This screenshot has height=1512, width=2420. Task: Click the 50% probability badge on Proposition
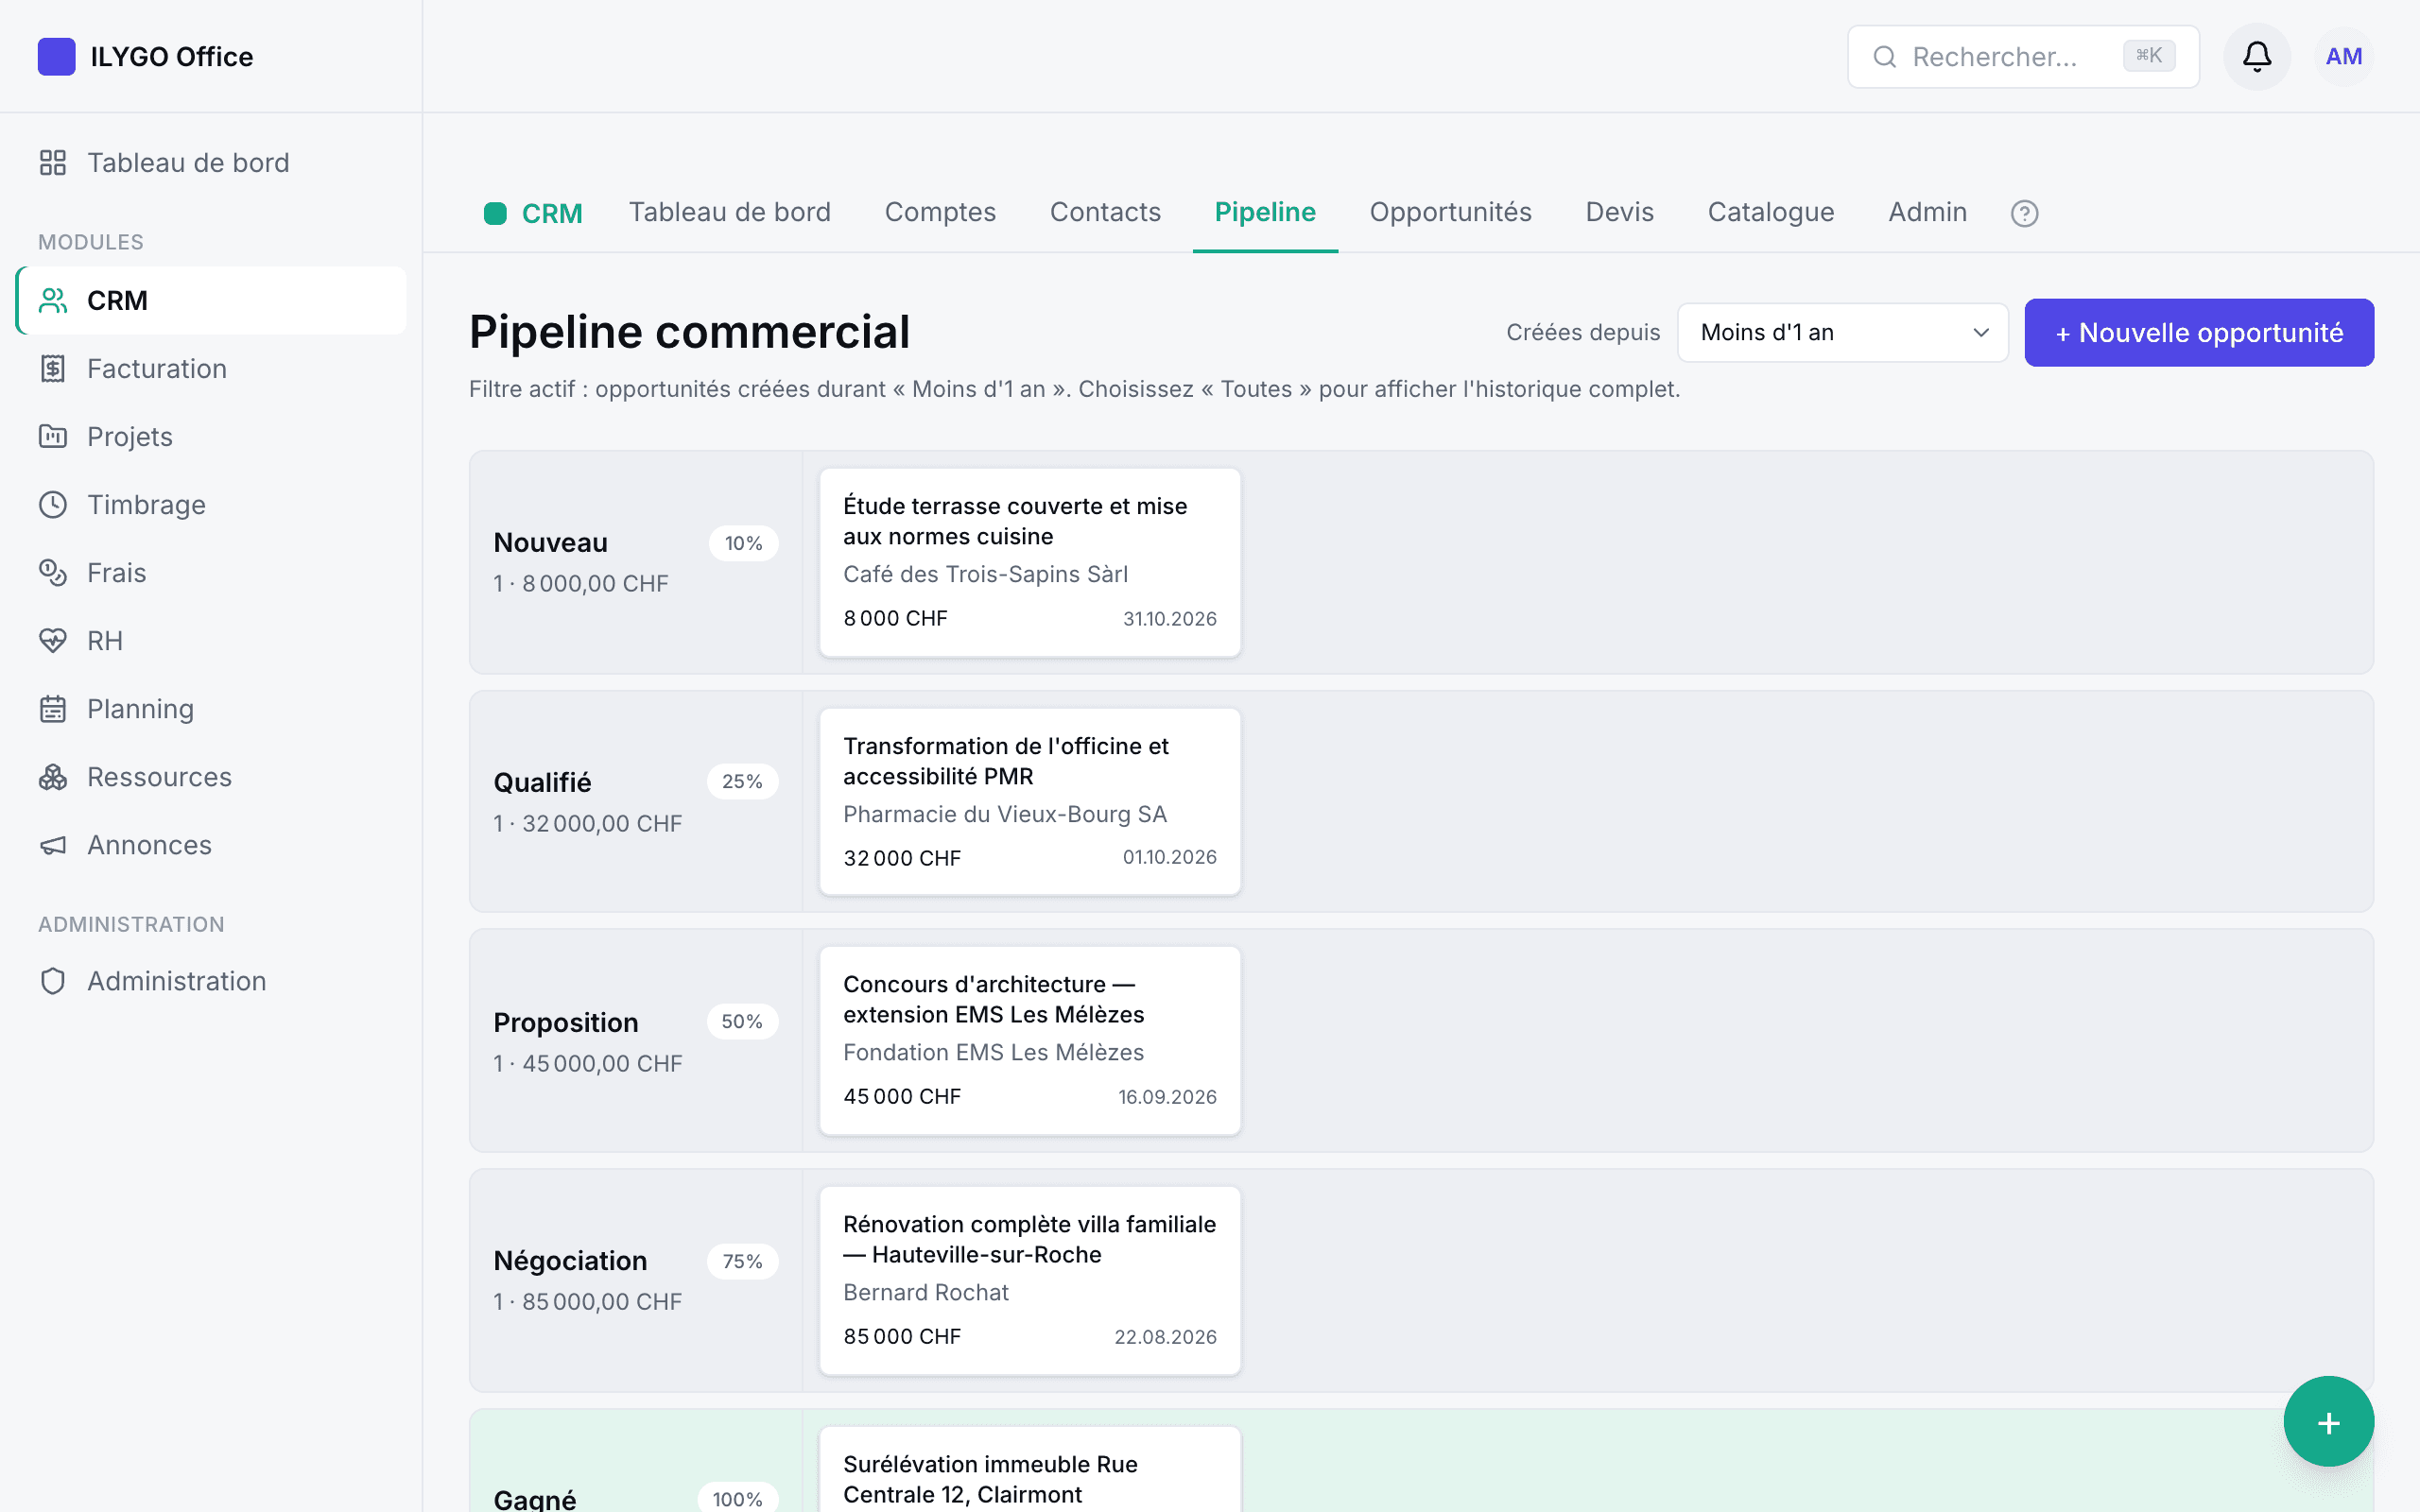tap(742, 1021)
